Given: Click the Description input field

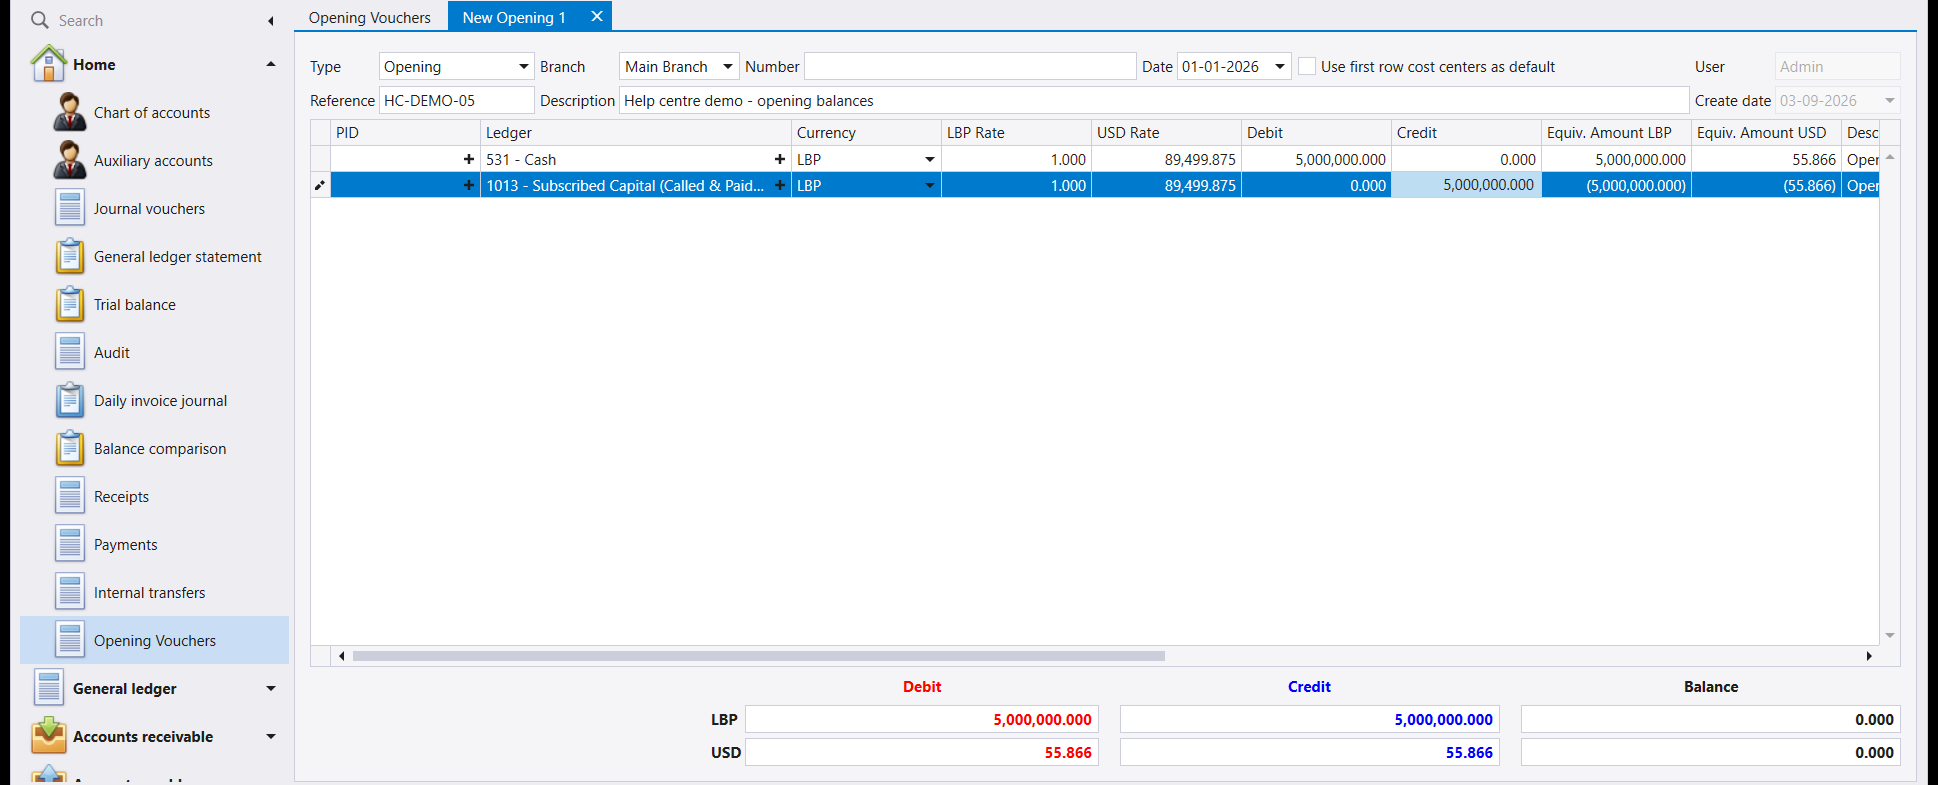Looking at the screenshot, I should click(x=1154, y=100).
